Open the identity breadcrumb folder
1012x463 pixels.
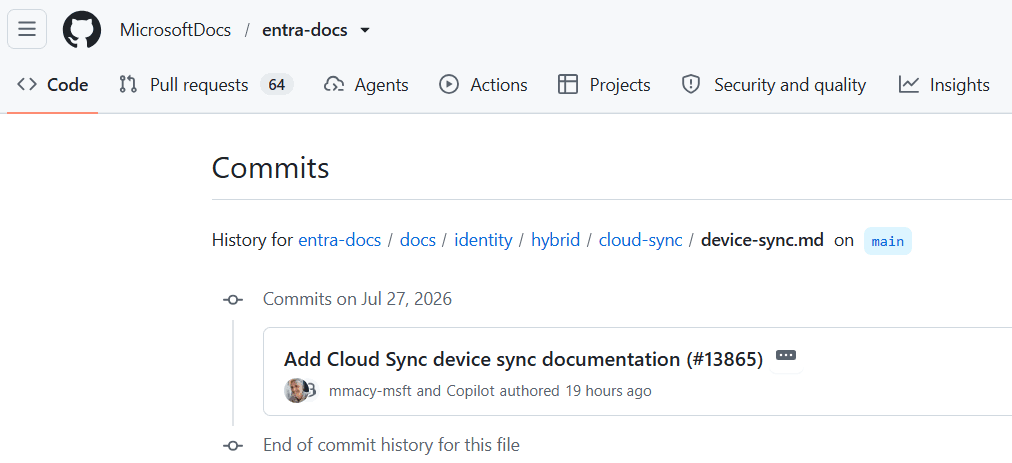[483, 241]
